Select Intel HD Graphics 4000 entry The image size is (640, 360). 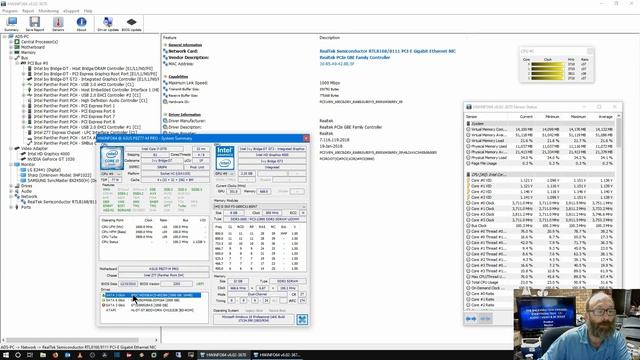(x=48, y=154)
